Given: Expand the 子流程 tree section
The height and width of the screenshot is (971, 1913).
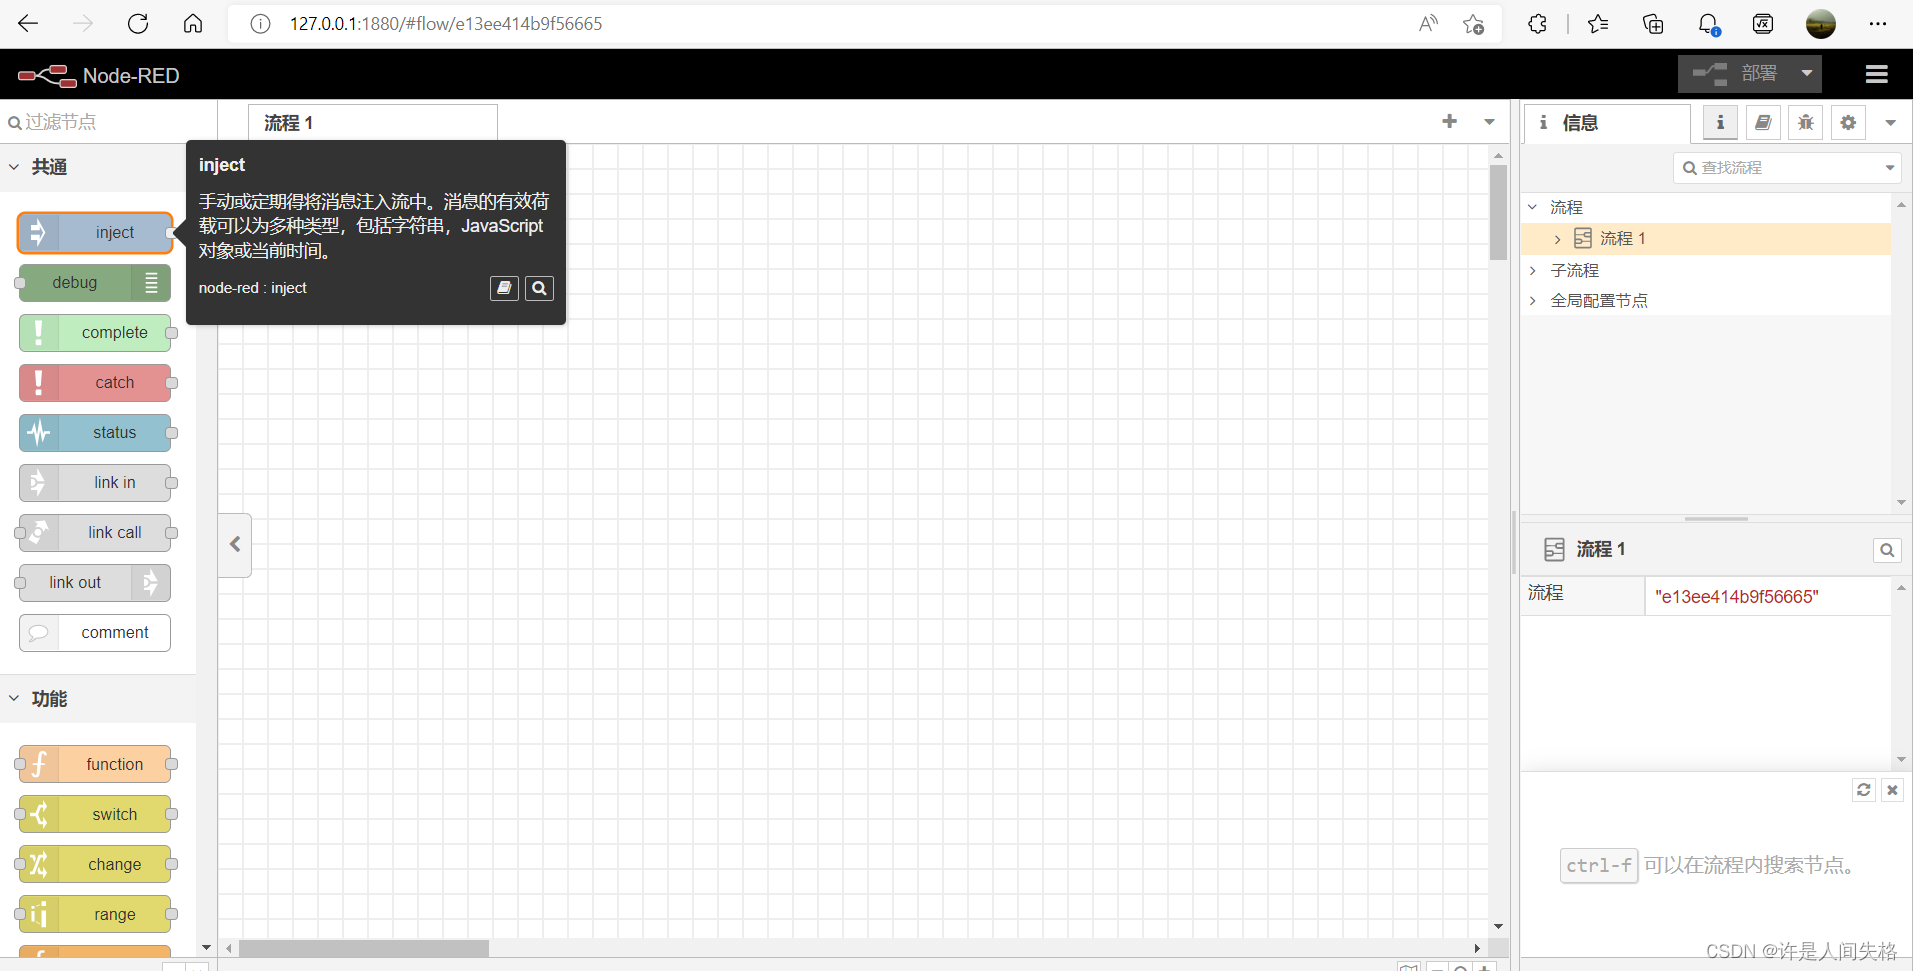Looking at the screenshot, I should coord(1533,270).
